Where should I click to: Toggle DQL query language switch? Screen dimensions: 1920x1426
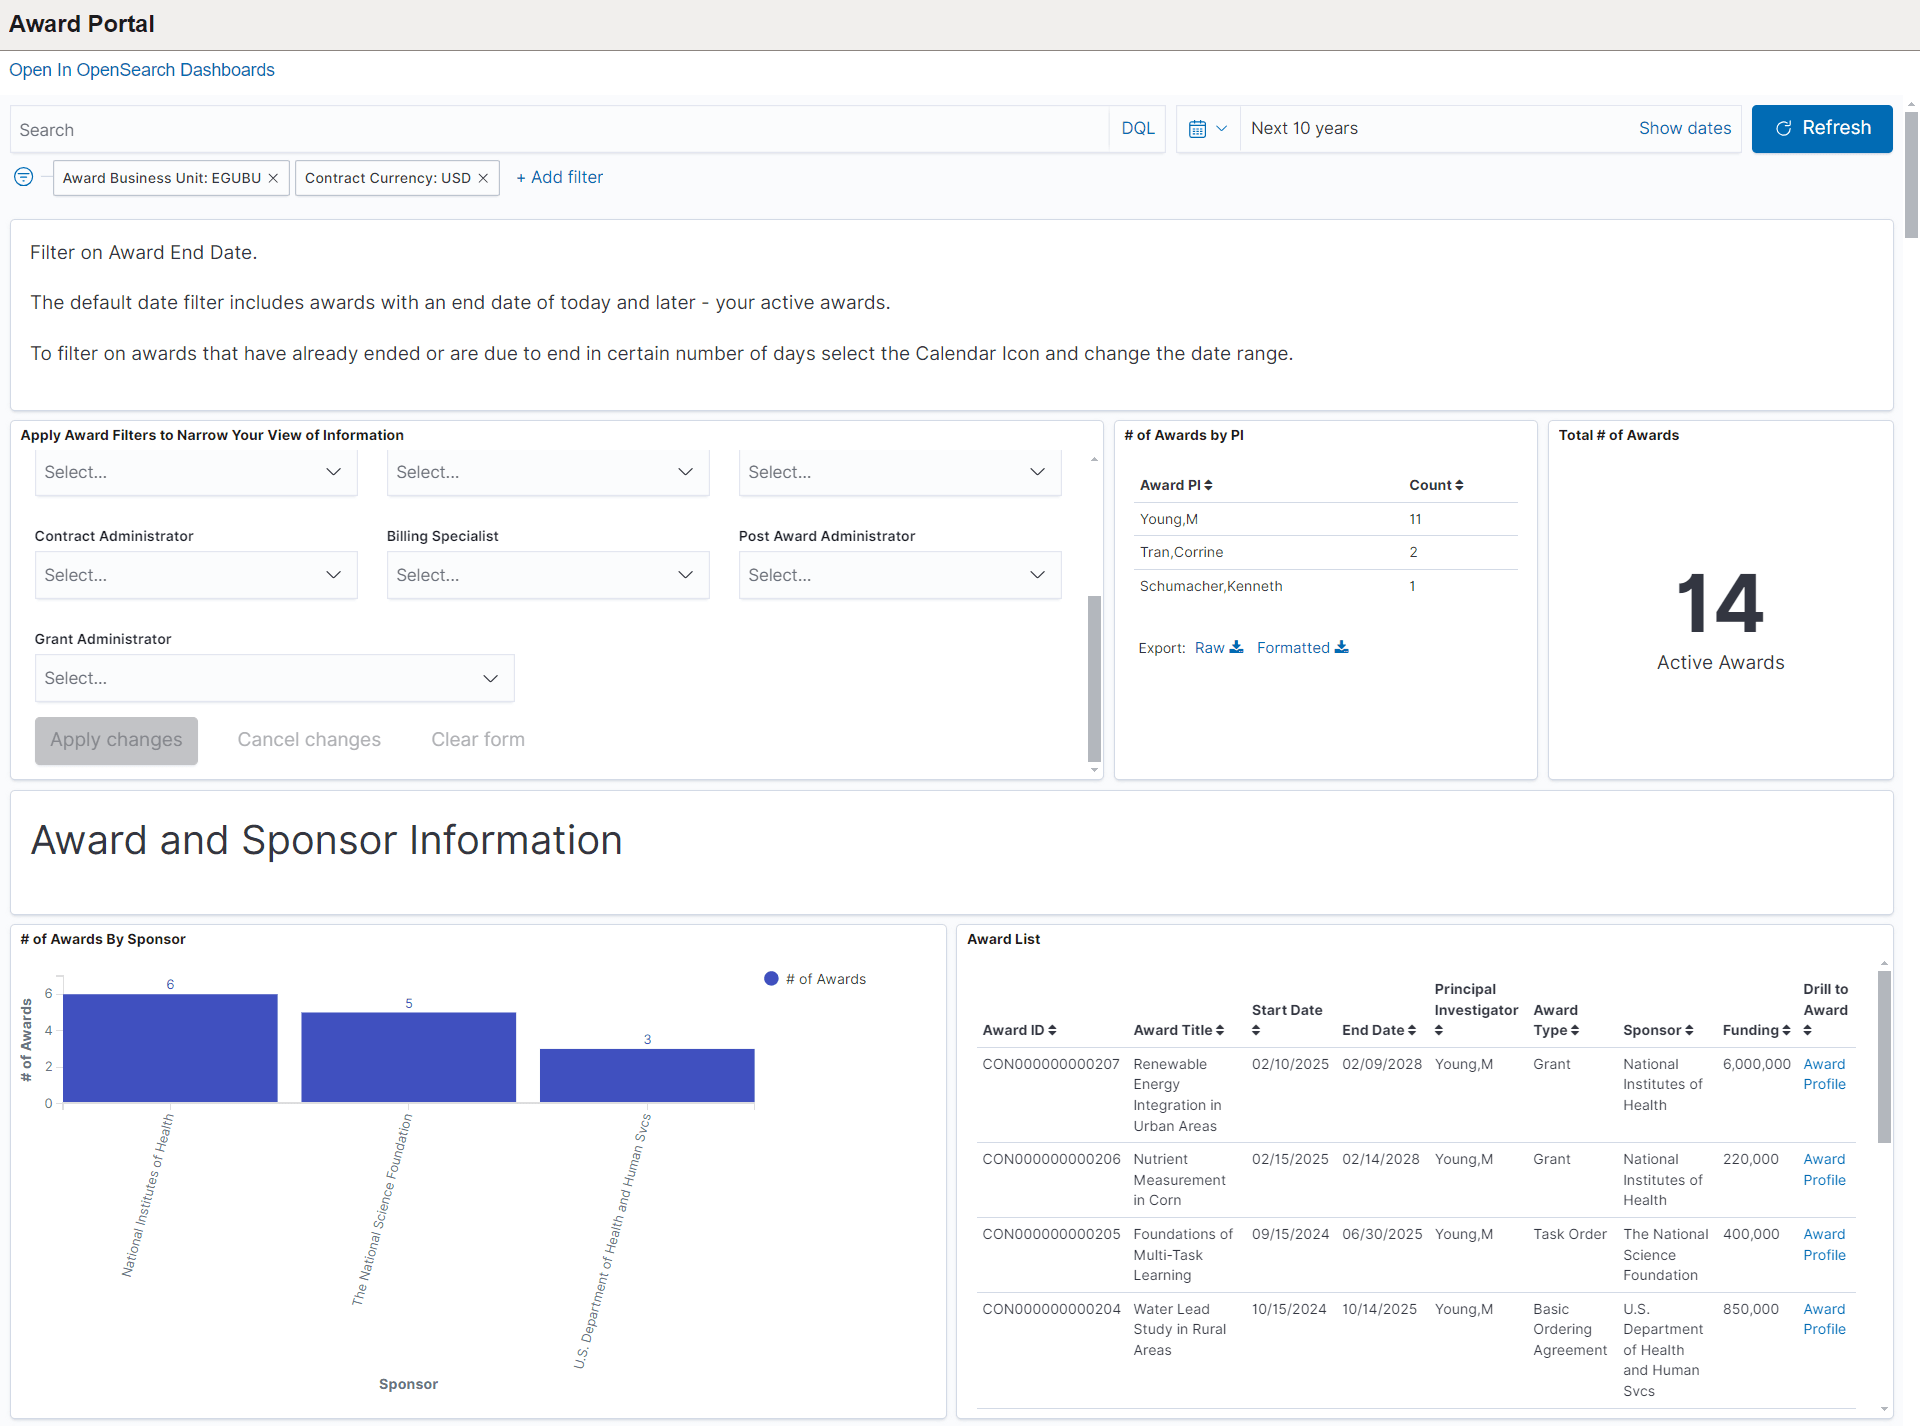[x=1137, y=129]
